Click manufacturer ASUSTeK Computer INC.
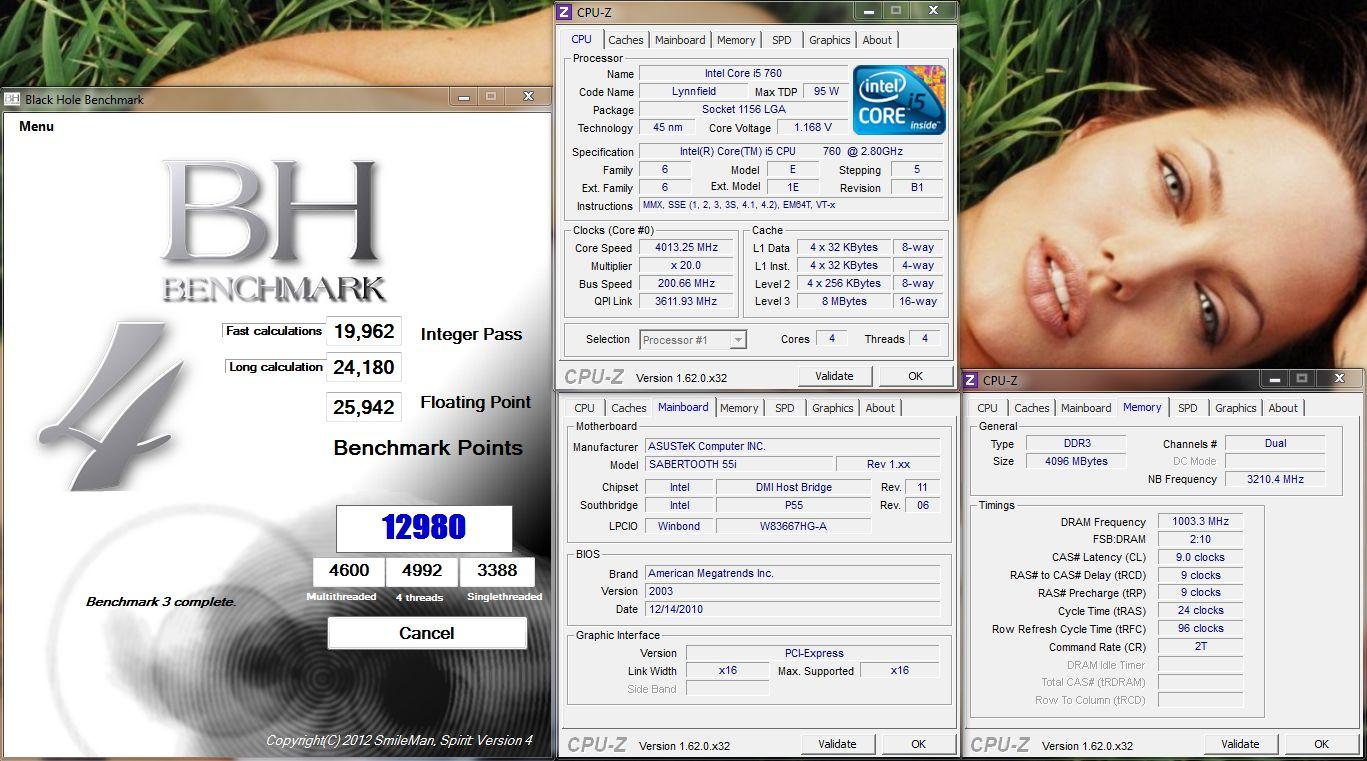The width and height of the screenshot is (1367, 761). 793,447
